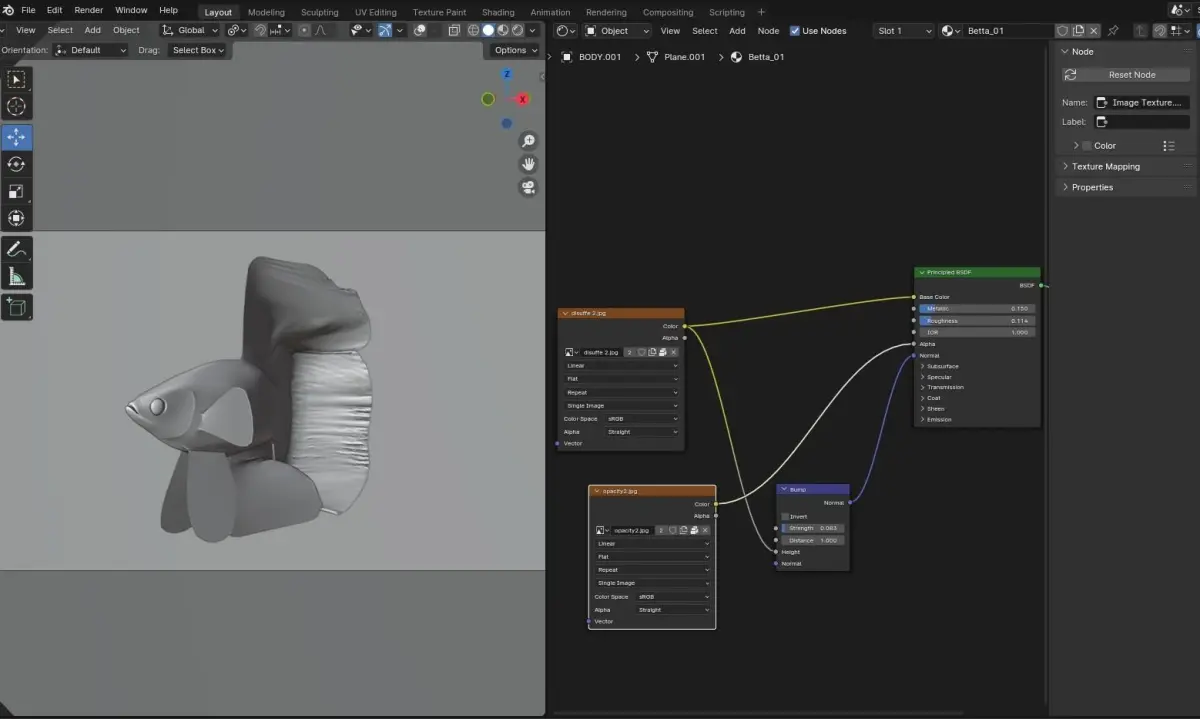Click the Reset Node button
Viewport: 1200px width, 719px height.
(x=1131, y=75)
